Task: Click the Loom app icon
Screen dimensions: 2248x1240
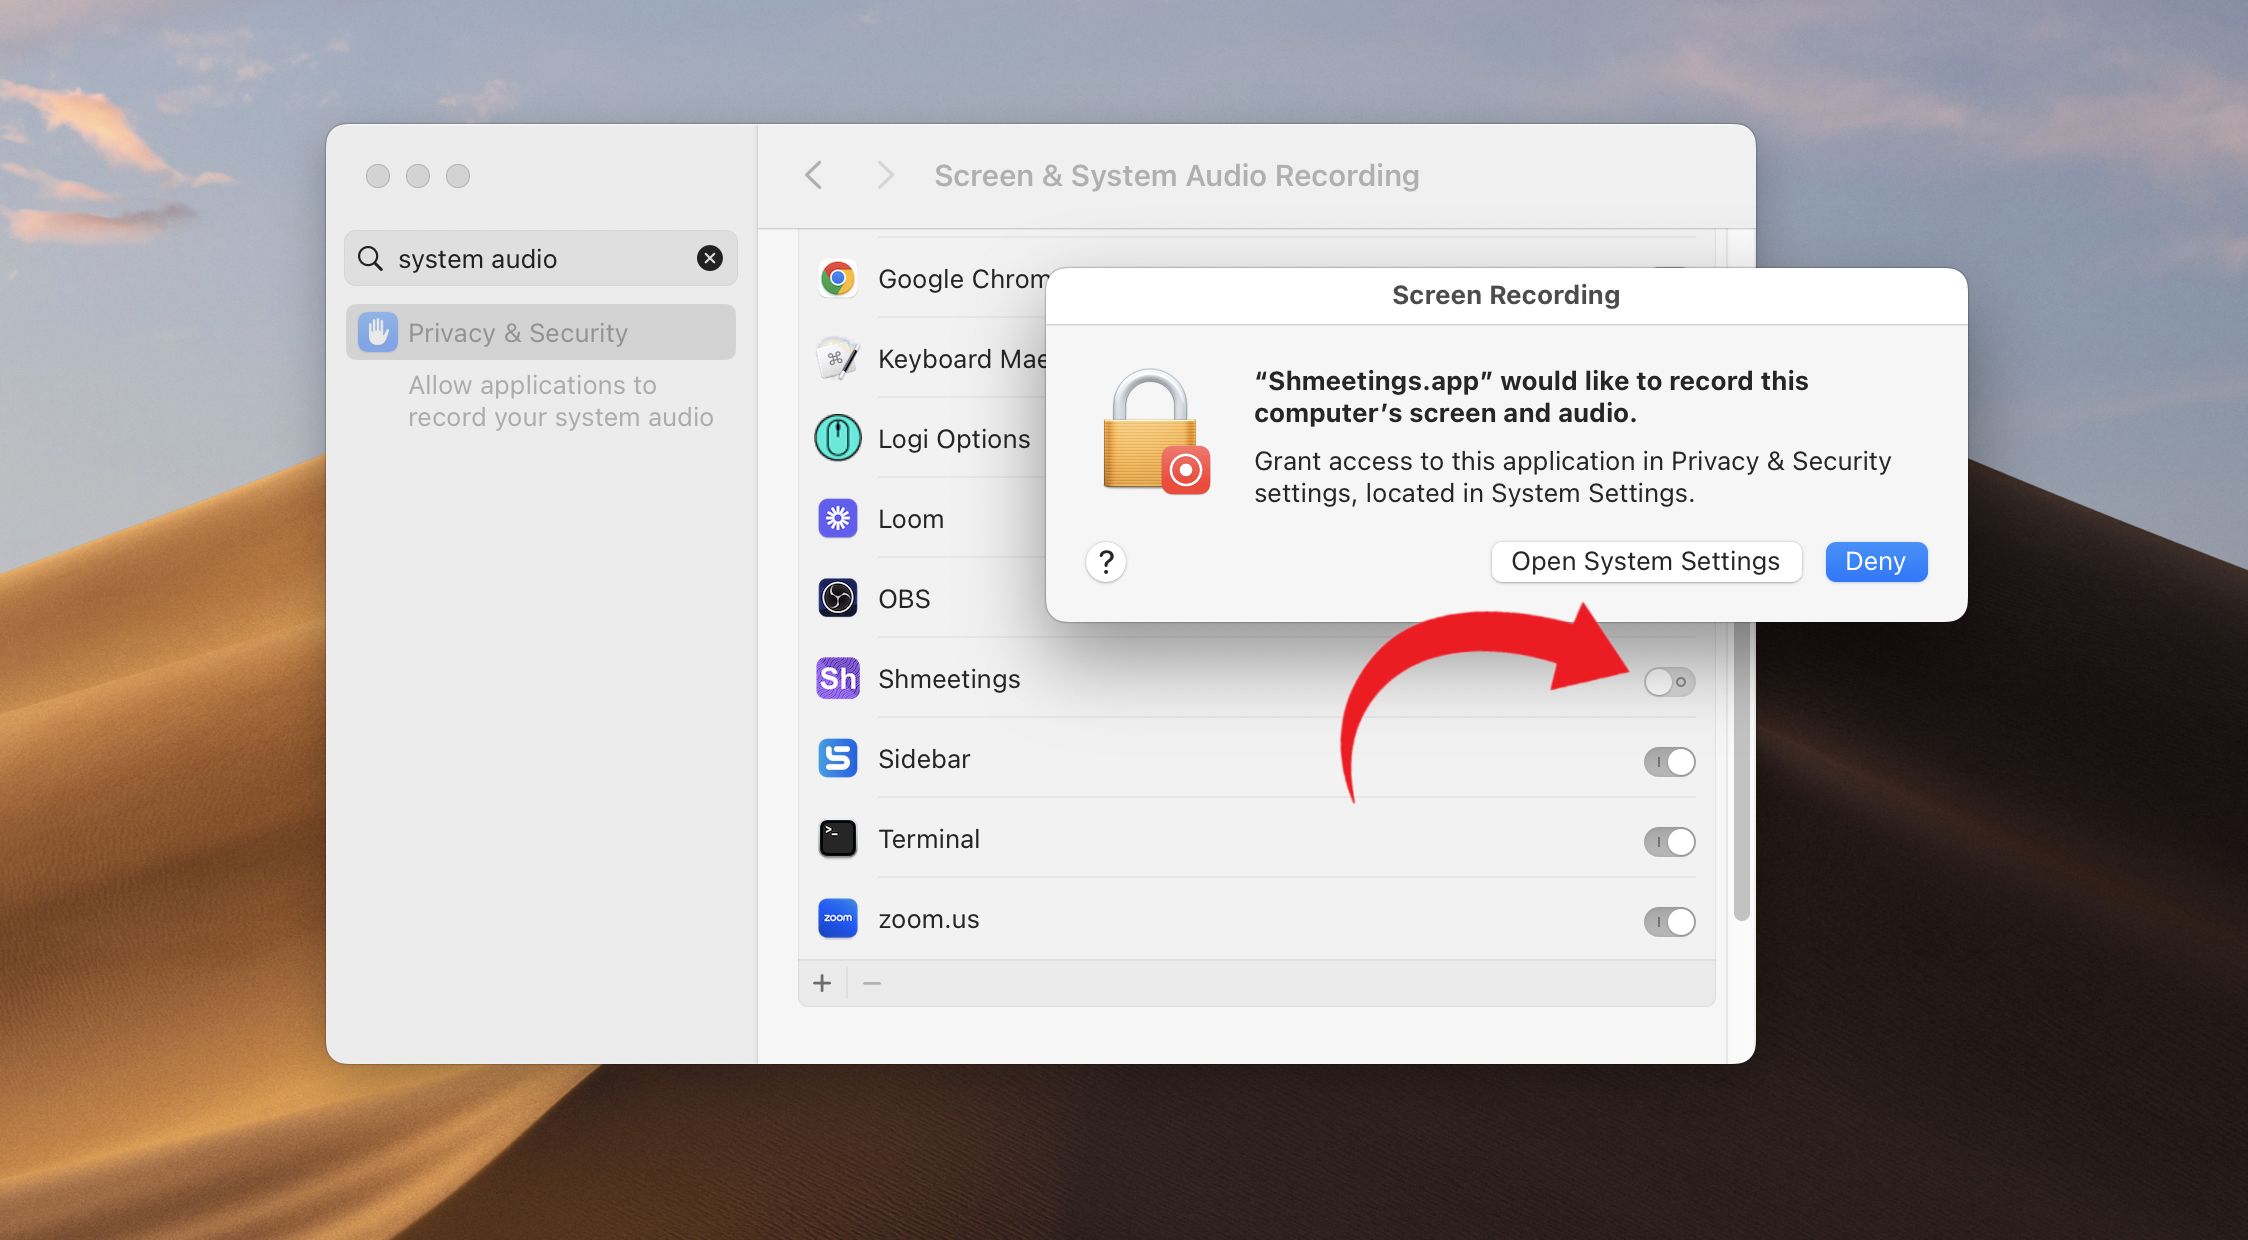Action: (837, 518)
